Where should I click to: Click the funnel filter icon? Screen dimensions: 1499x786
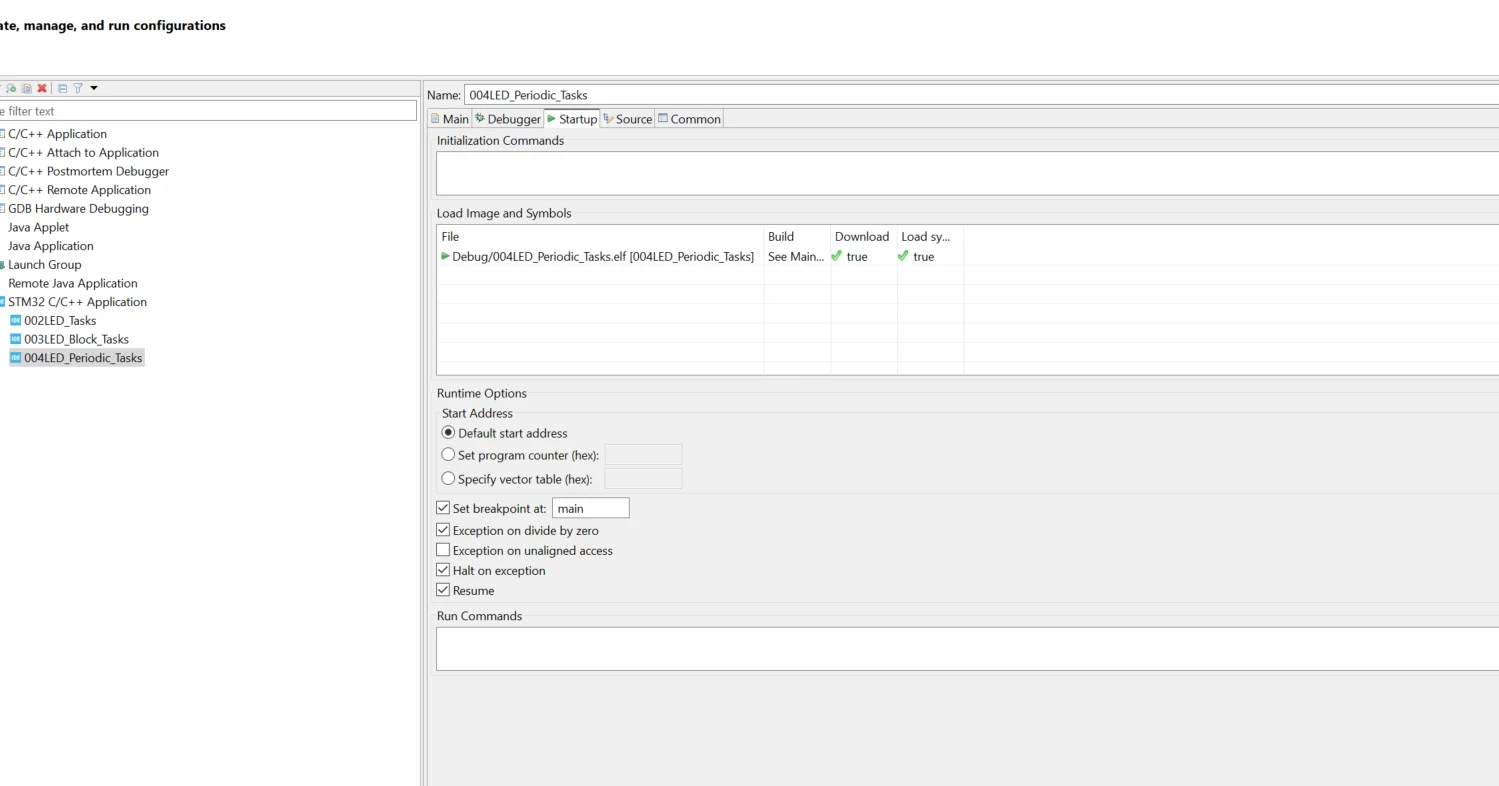78,88
